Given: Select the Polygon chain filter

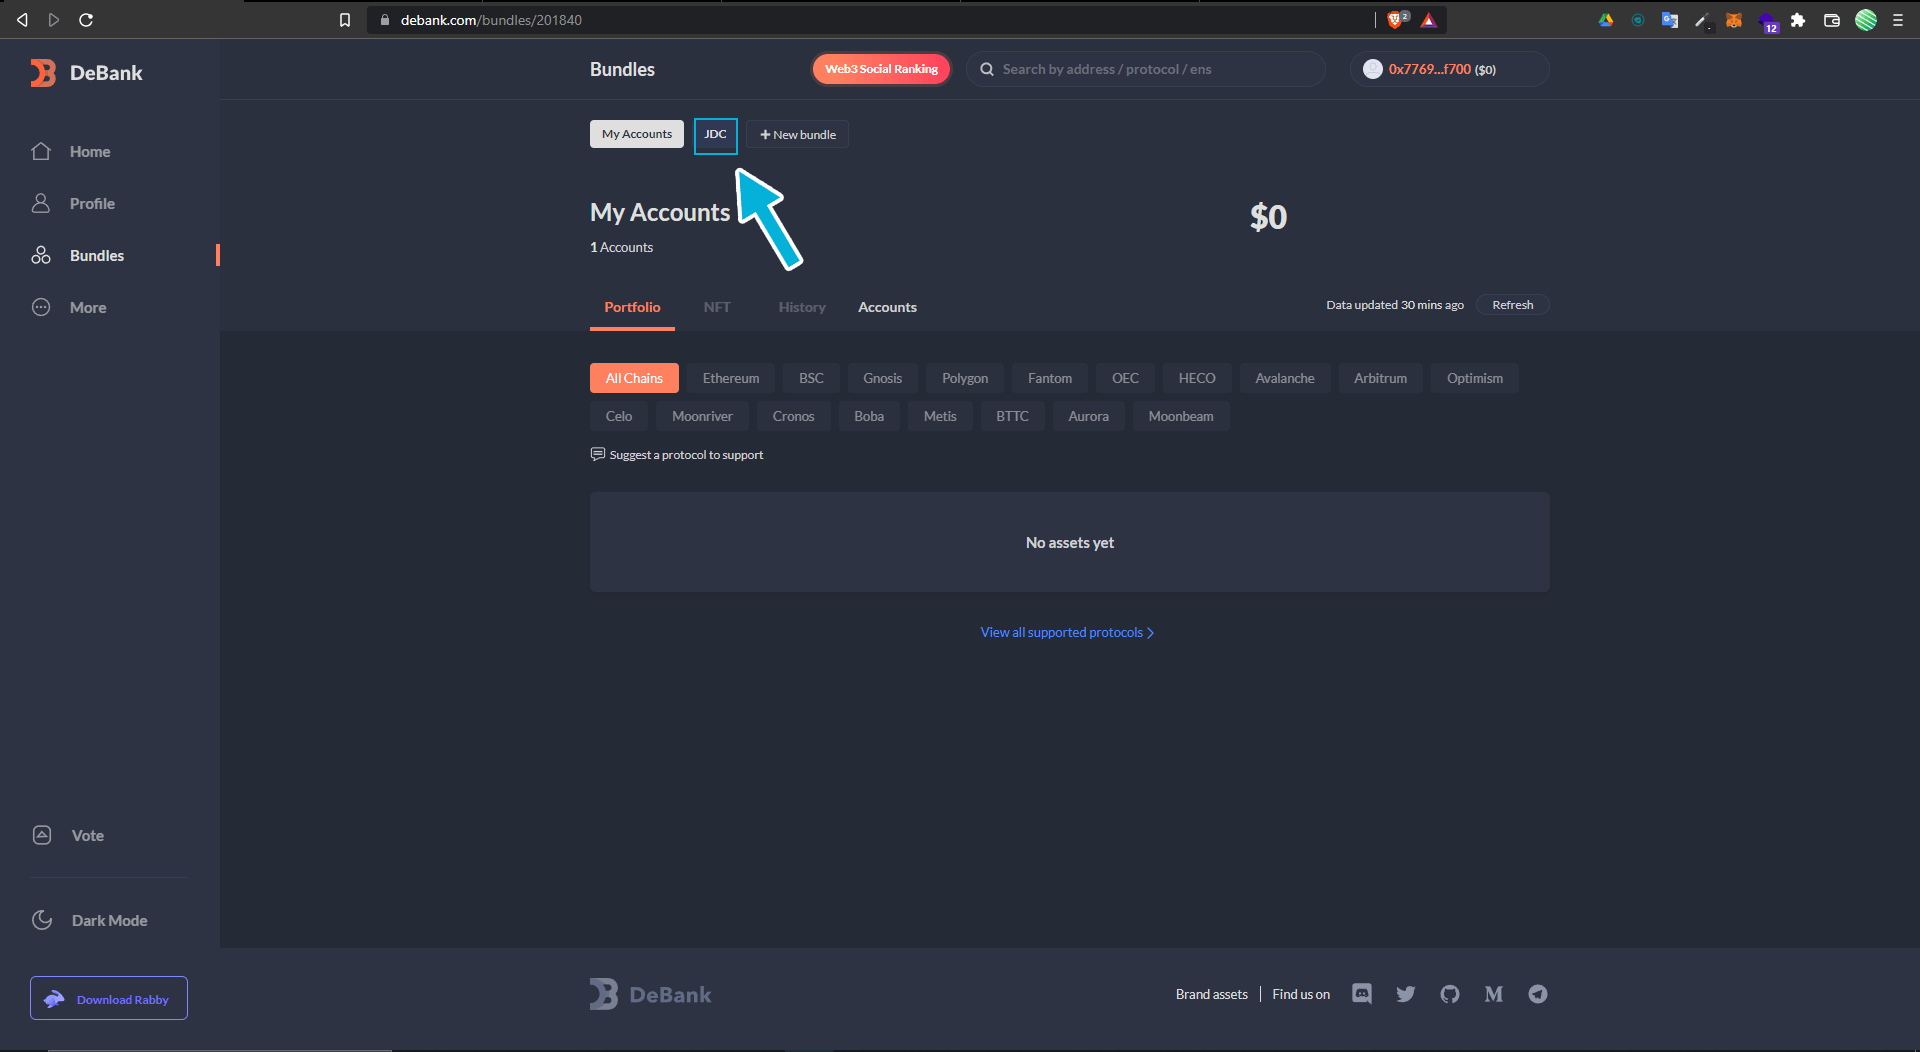Looking at the screenshot, I should 964,378.
